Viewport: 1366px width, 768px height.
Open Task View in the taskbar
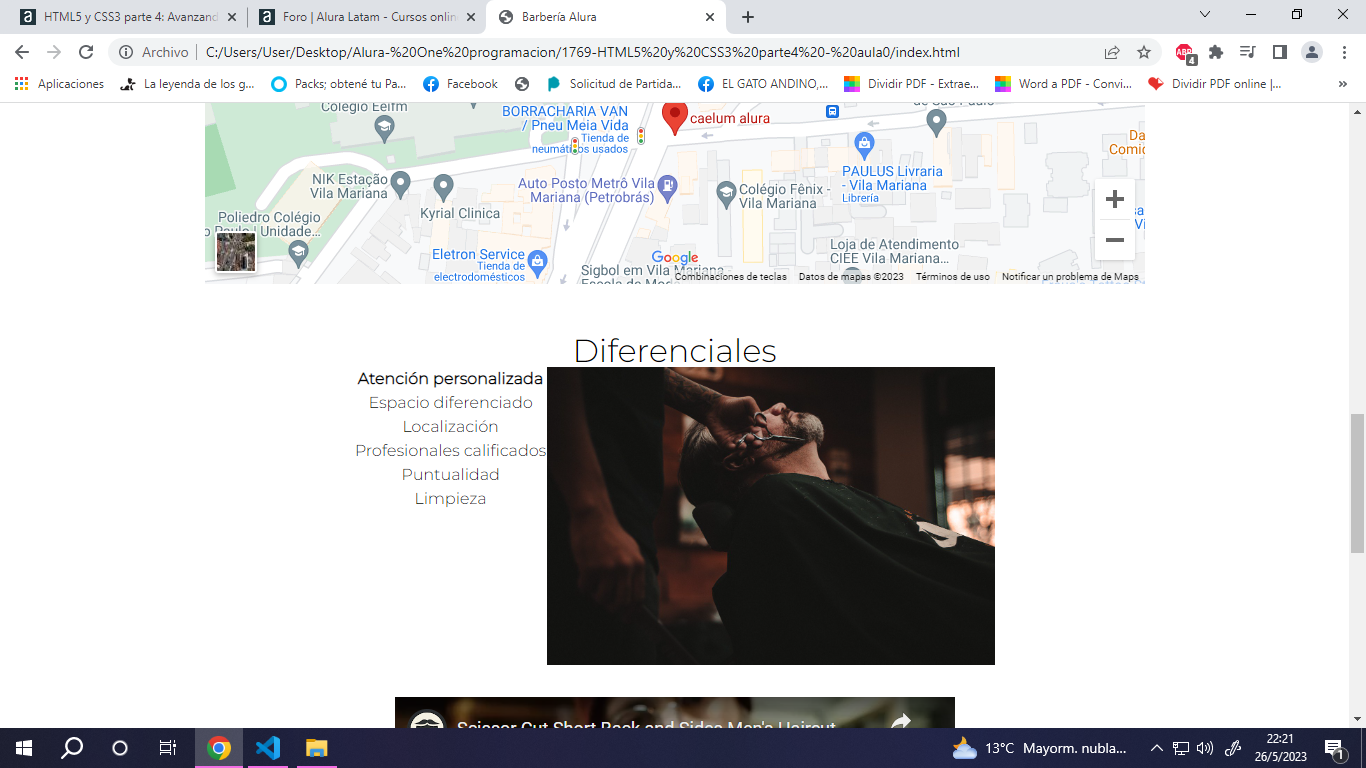(x=168, y=748)
